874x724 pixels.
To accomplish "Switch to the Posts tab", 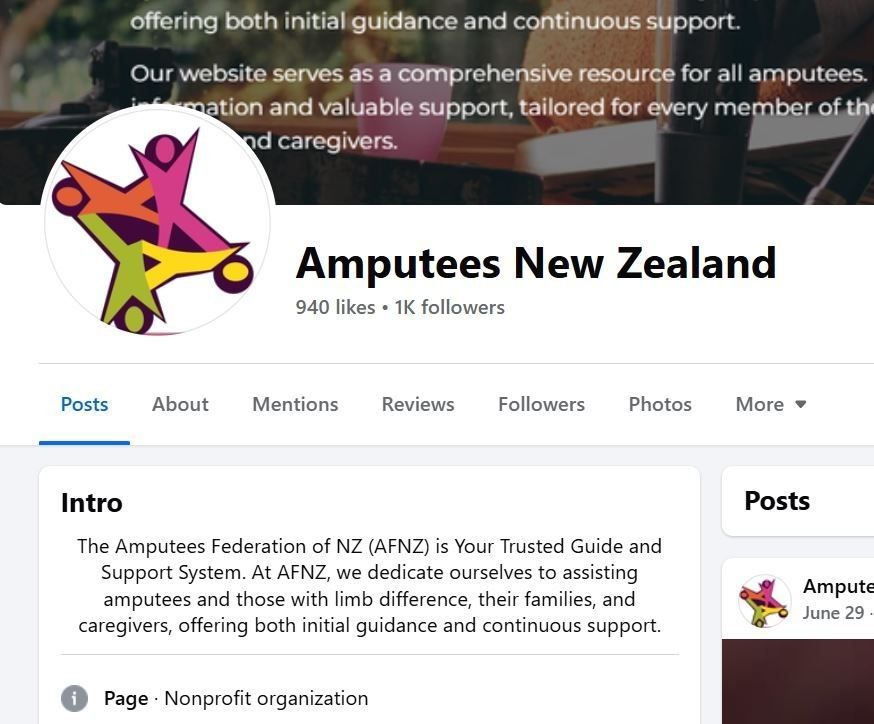I will (84, 404).
